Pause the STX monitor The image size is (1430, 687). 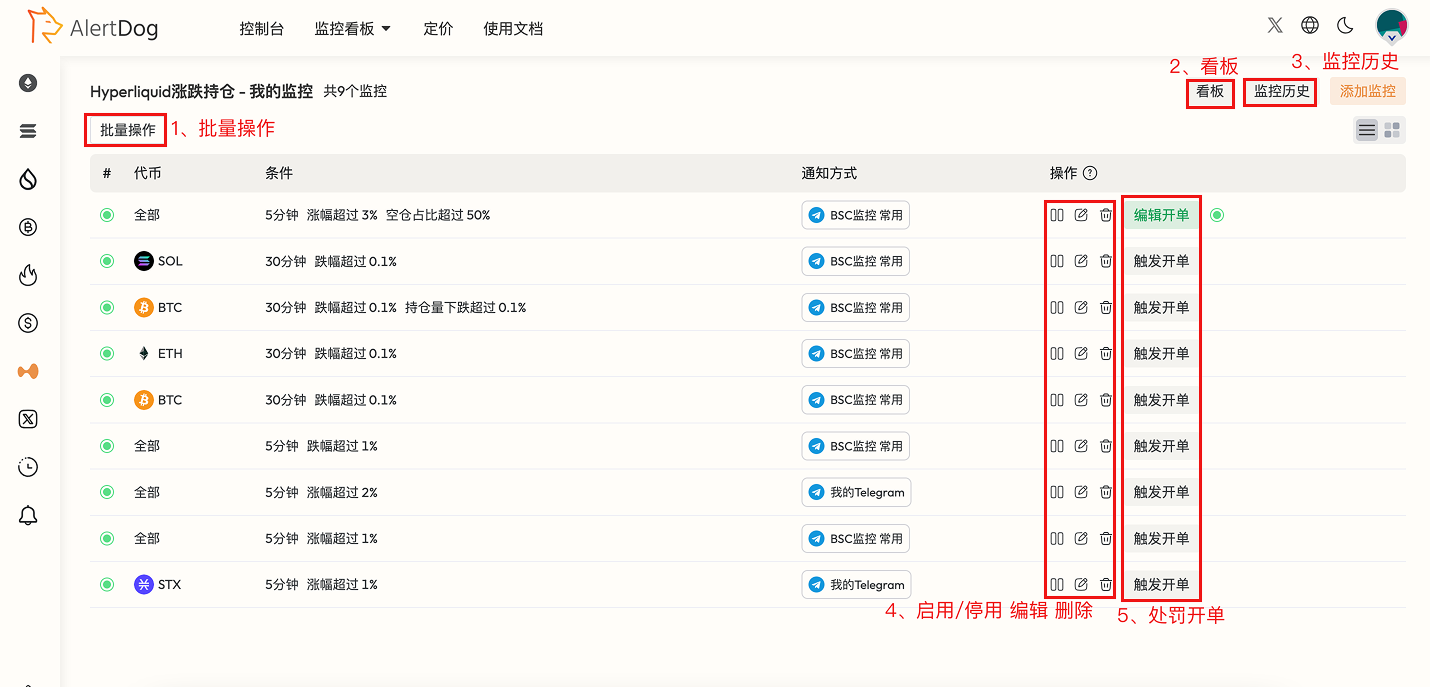pos(1057,584)
